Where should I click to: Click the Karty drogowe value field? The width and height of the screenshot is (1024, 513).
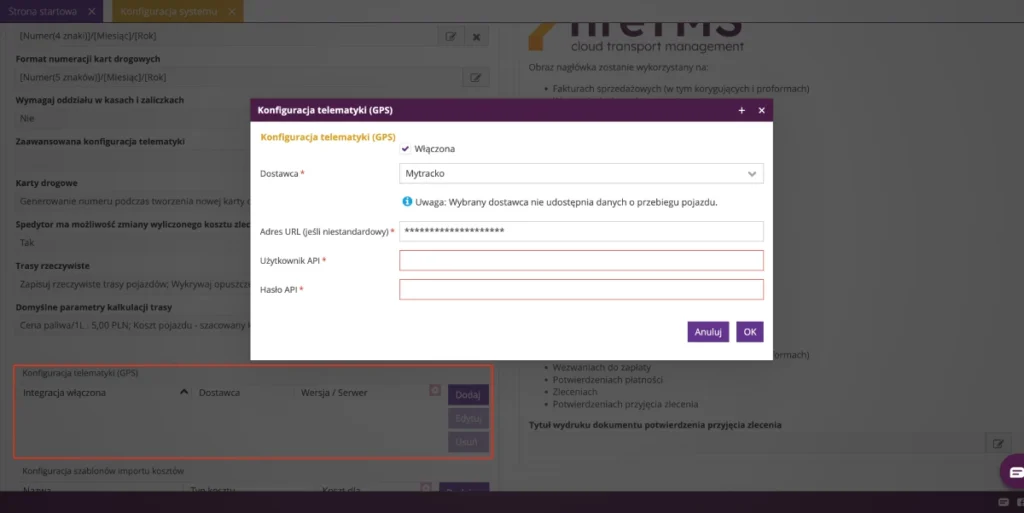tap(133, 201)
